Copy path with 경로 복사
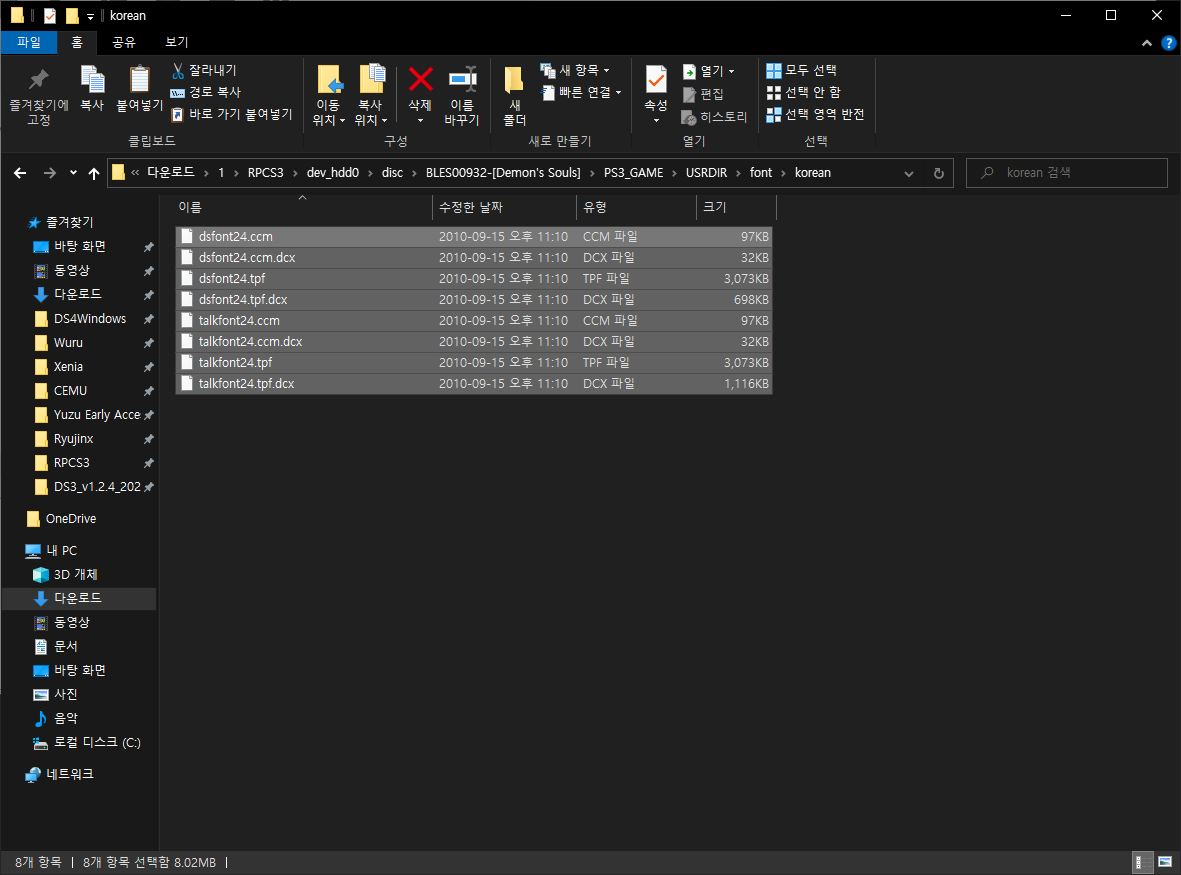This screenshot has width=1181, height=875. click(x=206, y=92)
